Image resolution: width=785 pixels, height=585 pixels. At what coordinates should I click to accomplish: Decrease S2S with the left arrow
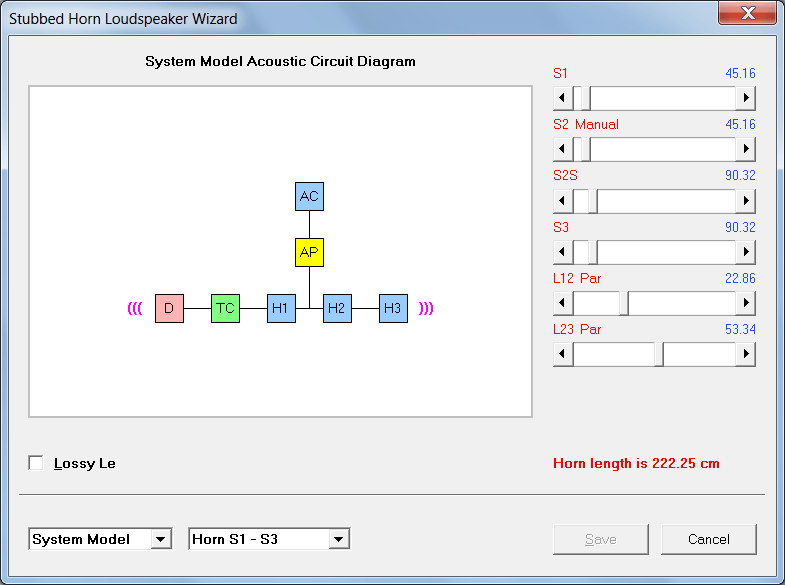563,201
